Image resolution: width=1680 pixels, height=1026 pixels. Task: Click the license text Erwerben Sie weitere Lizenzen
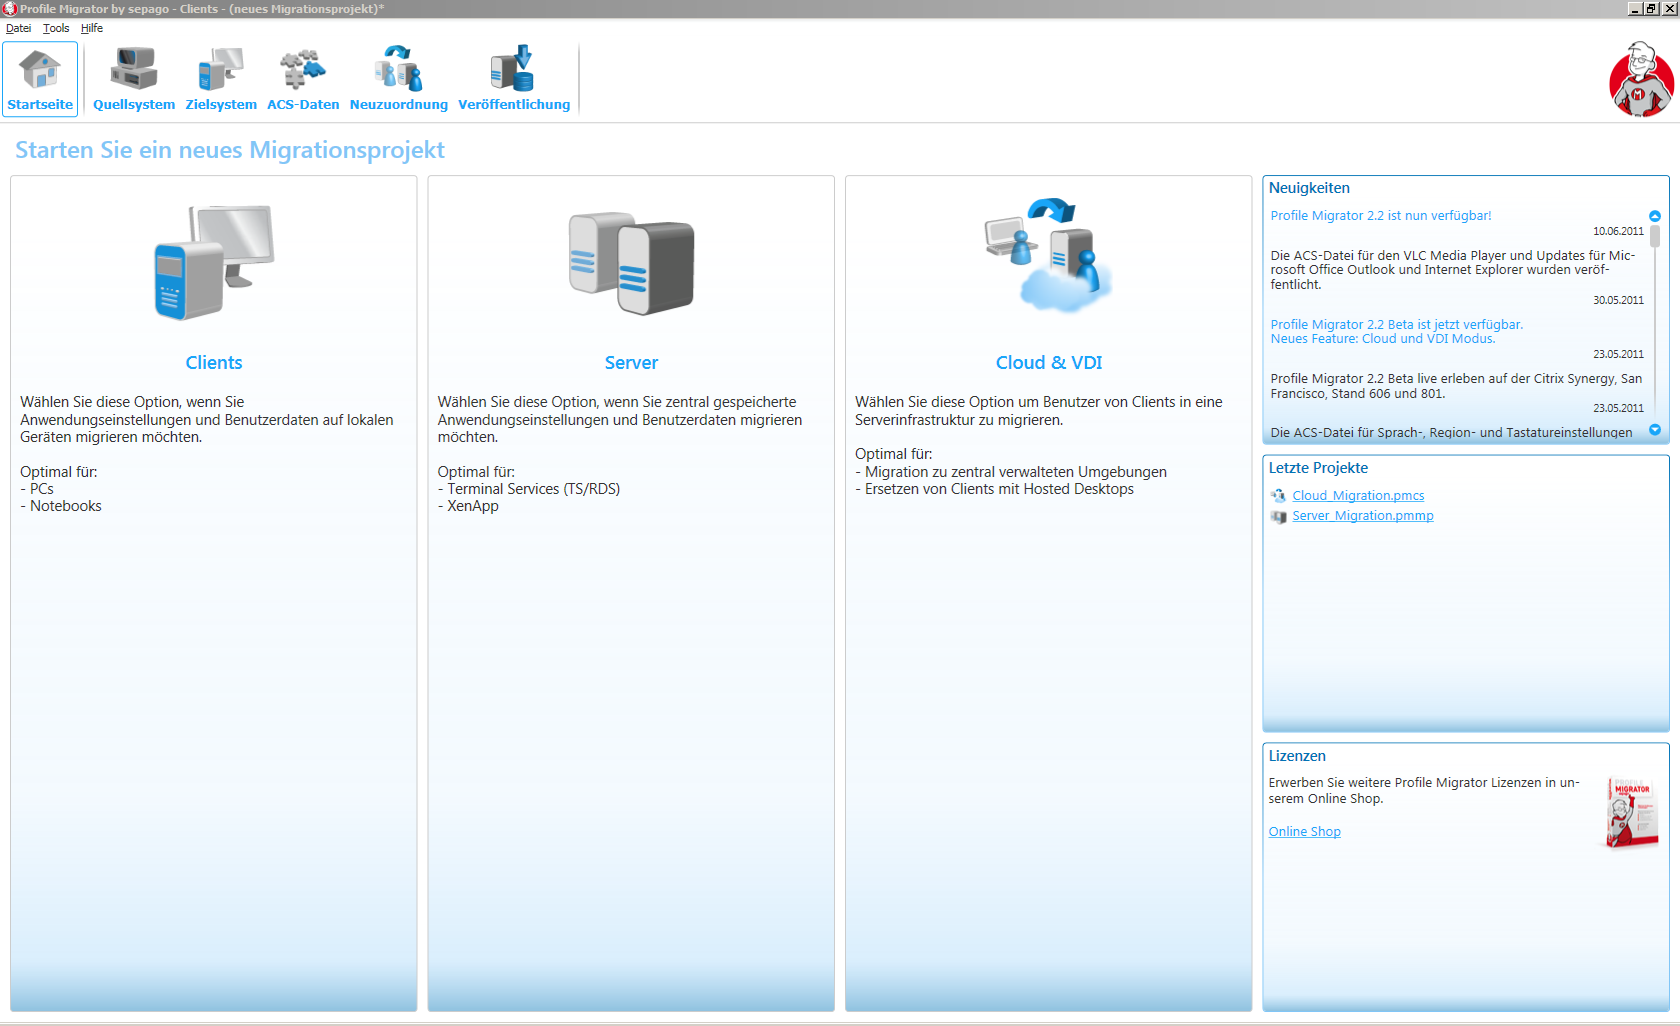(1424, 791)
